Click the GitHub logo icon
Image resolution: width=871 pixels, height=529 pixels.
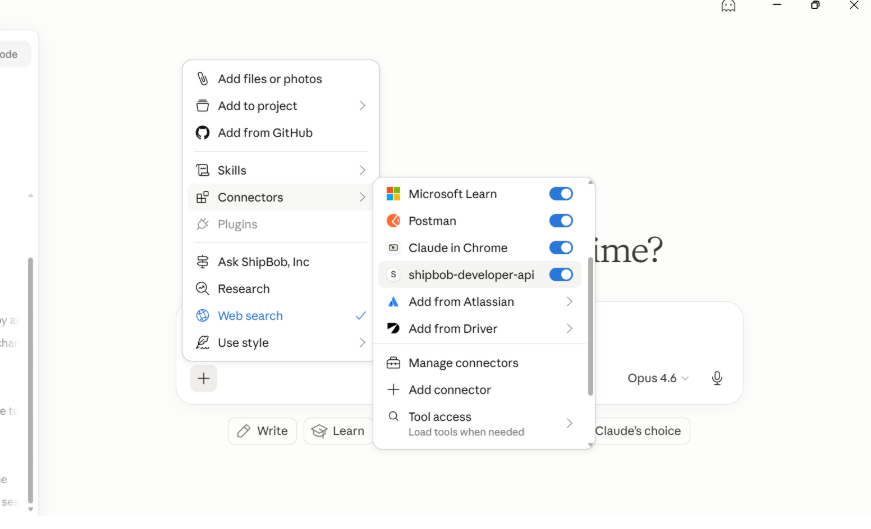[203, 133]
